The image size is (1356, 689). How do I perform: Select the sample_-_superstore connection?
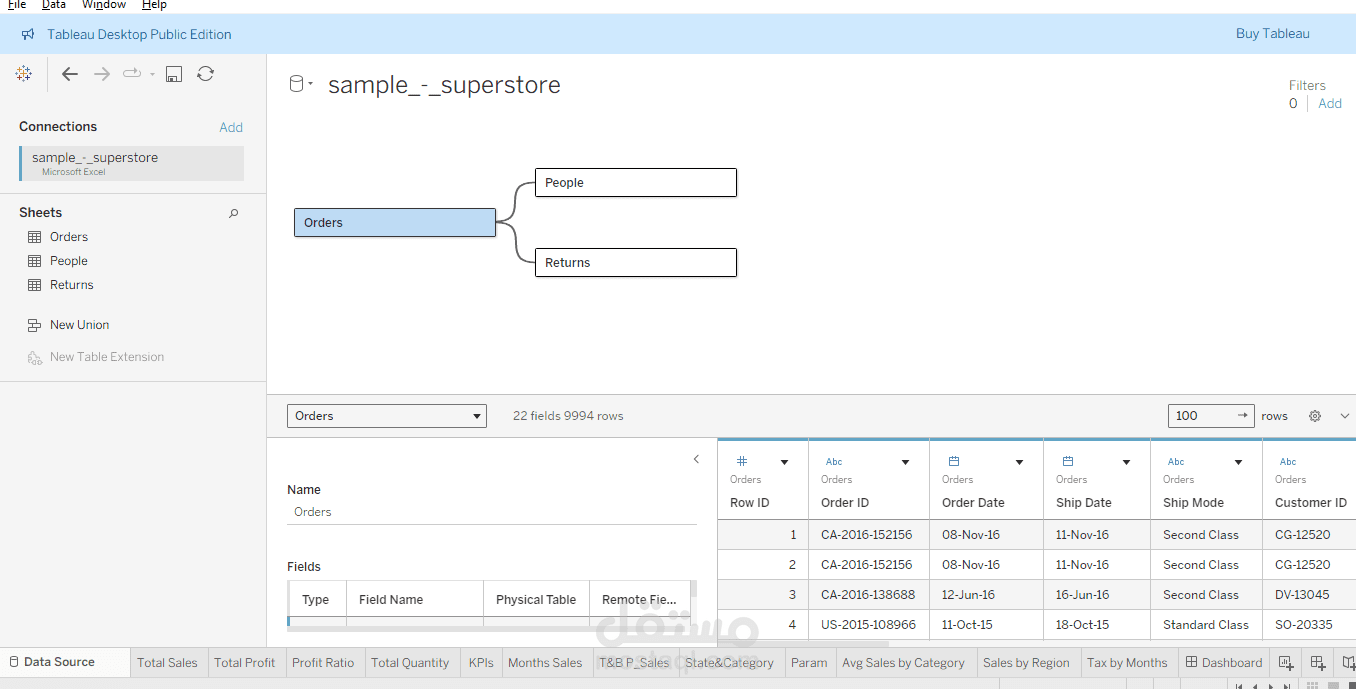[131, 164]
